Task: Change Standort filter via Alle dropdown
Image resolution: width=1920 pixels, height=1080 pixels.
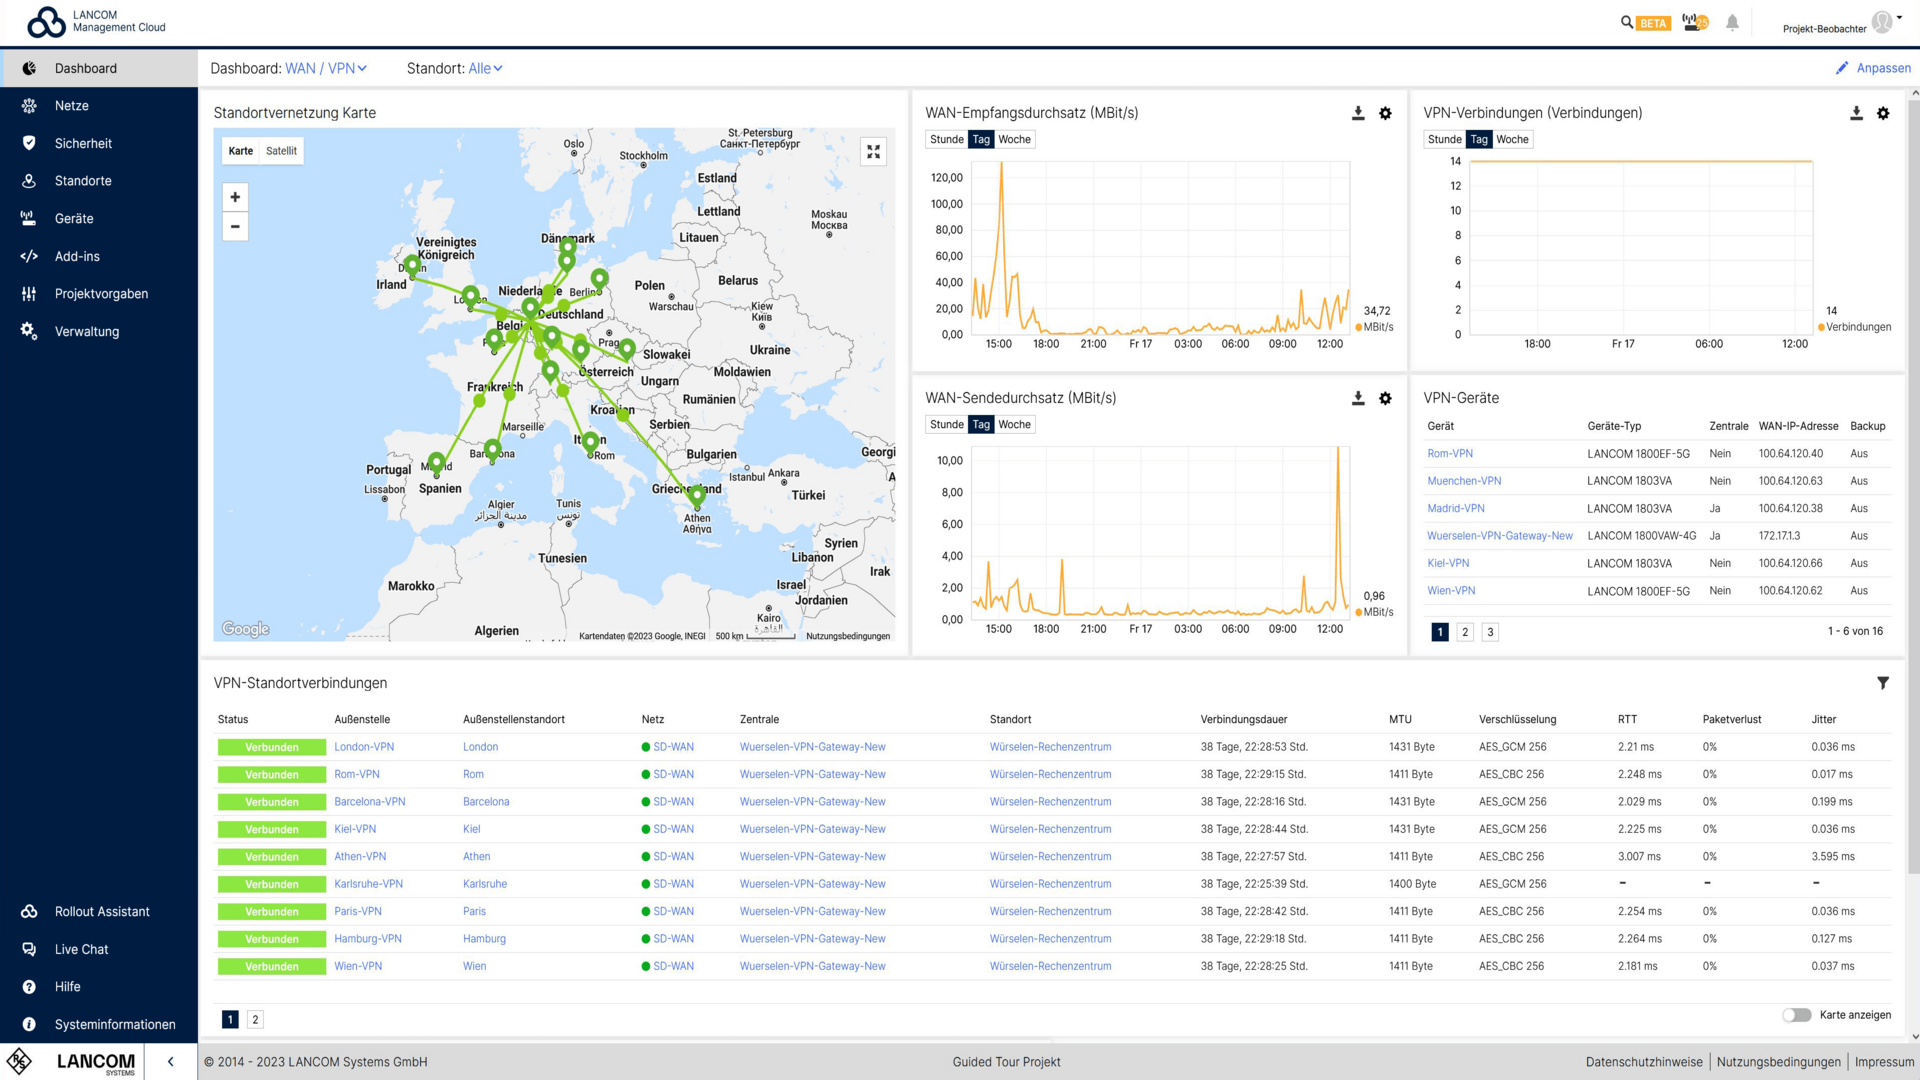Action: 483,68
